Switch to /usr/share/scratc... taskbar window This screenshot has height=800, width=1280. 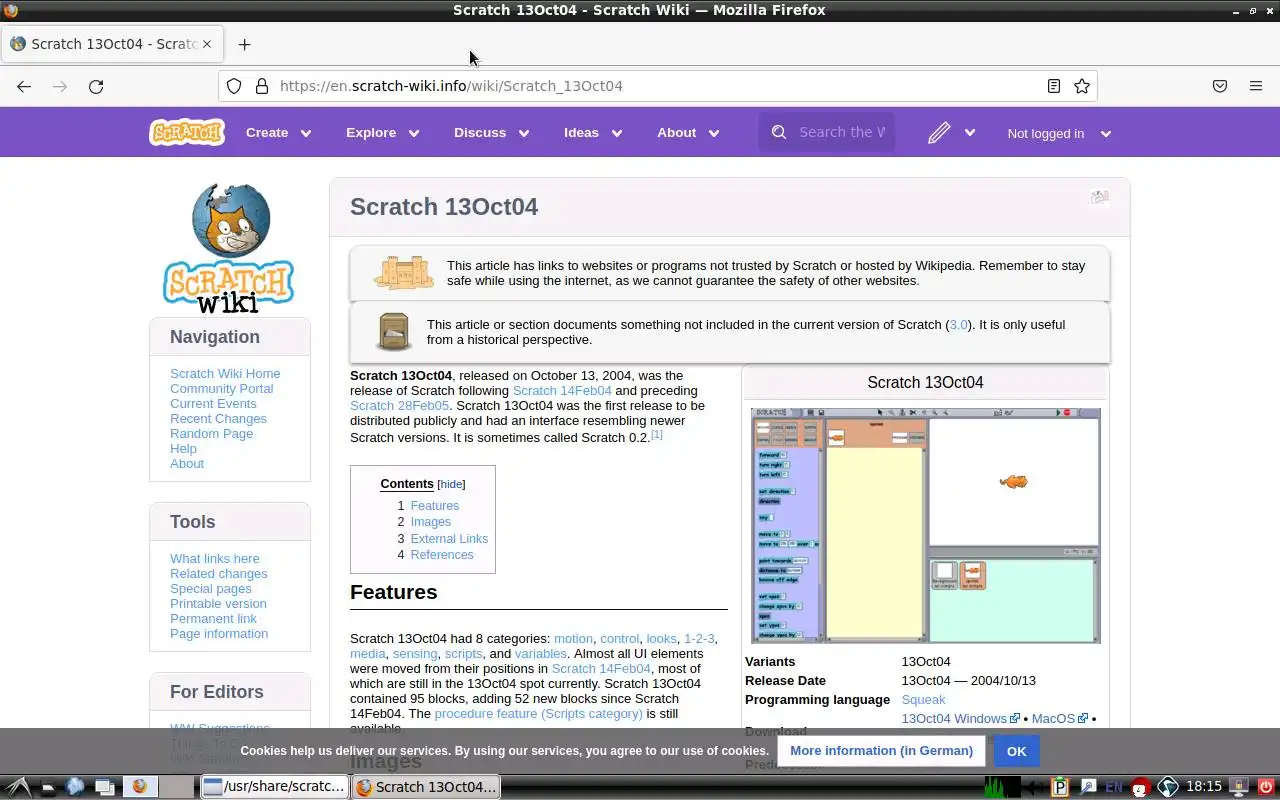274,787
